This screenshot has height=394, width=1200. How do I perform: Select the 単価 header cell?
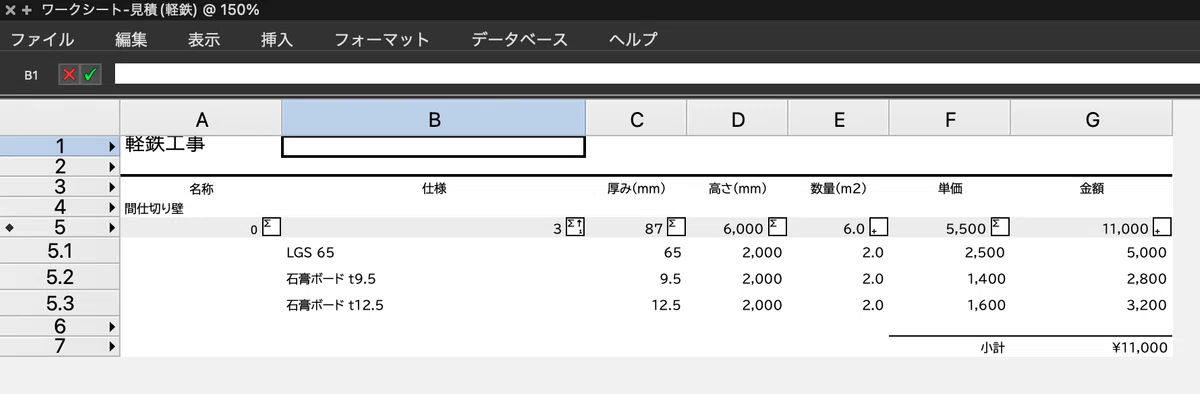949,187
